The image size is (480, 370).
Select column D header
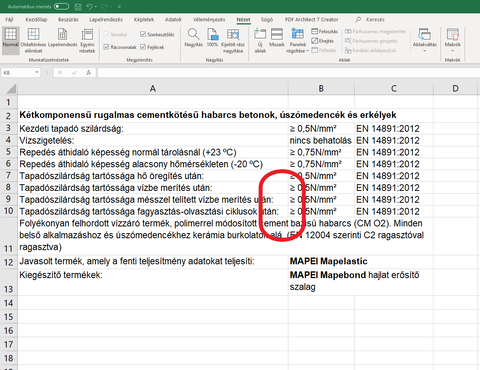pyautogui.click(x=455, y=88)
